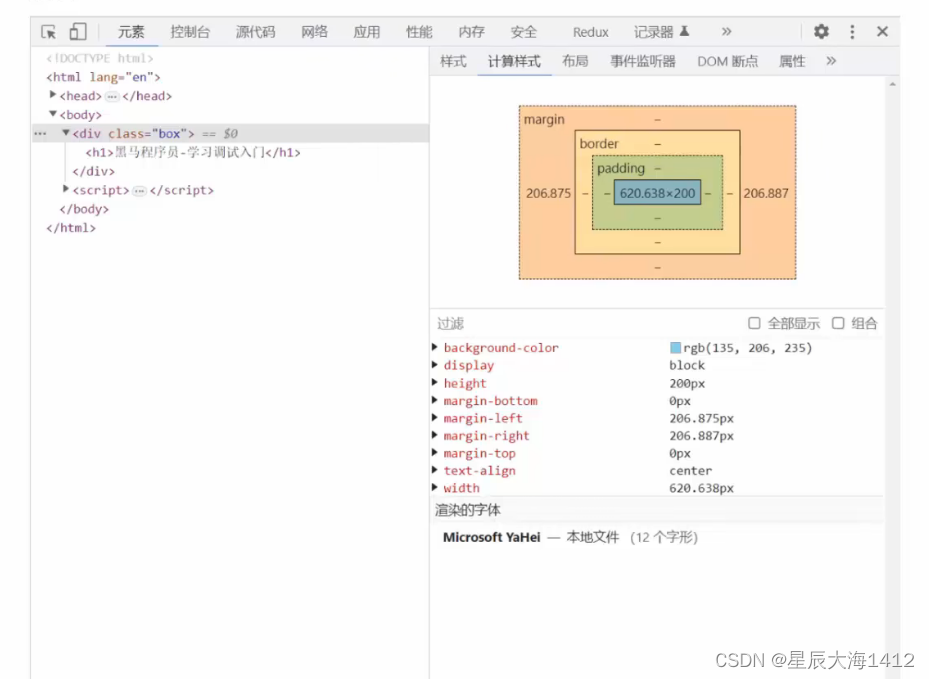Click the content box 620.638×200
This screenshot has height=679, width=929.
point(657,193)
